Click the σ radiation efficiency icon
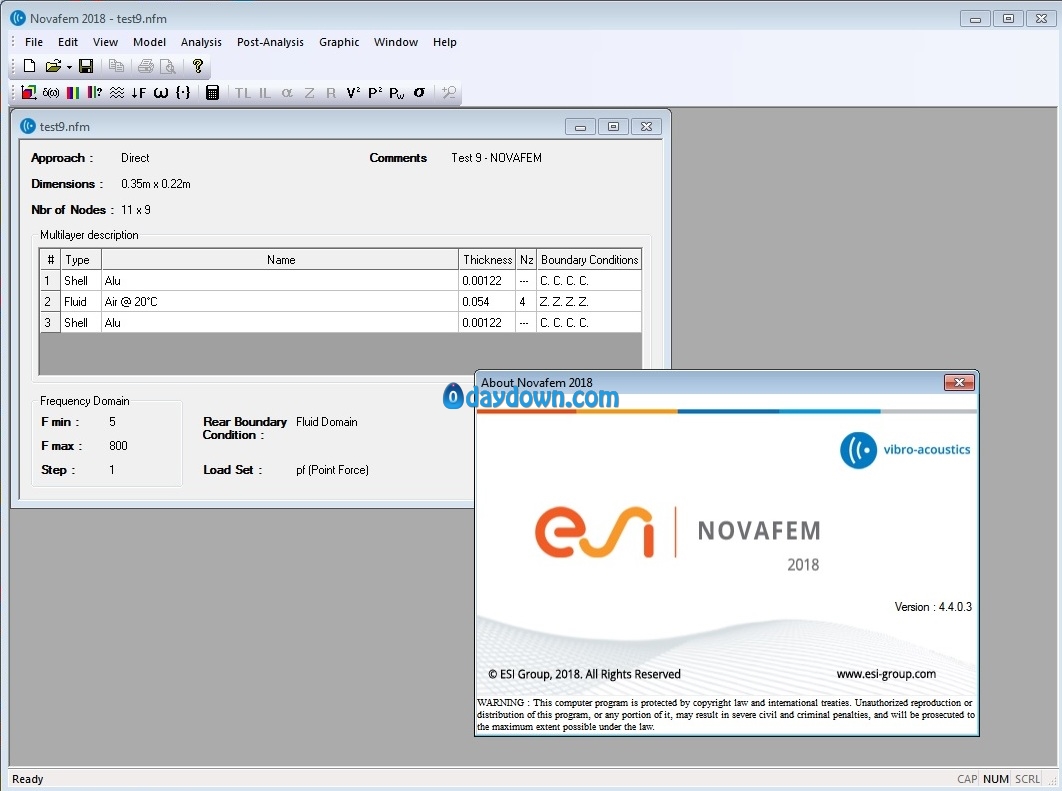The image size is (1062, 791). point(419,92)
